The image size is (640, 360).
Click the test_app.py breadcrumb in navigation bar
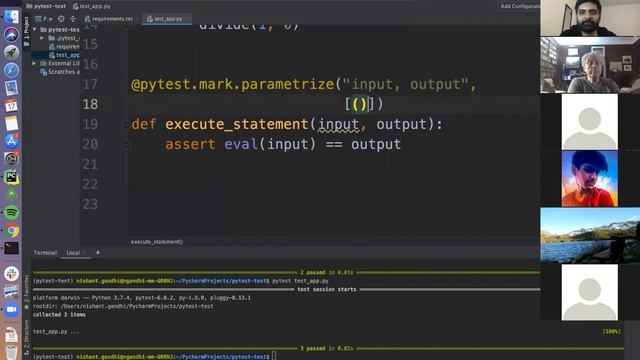tap(92, 6)
